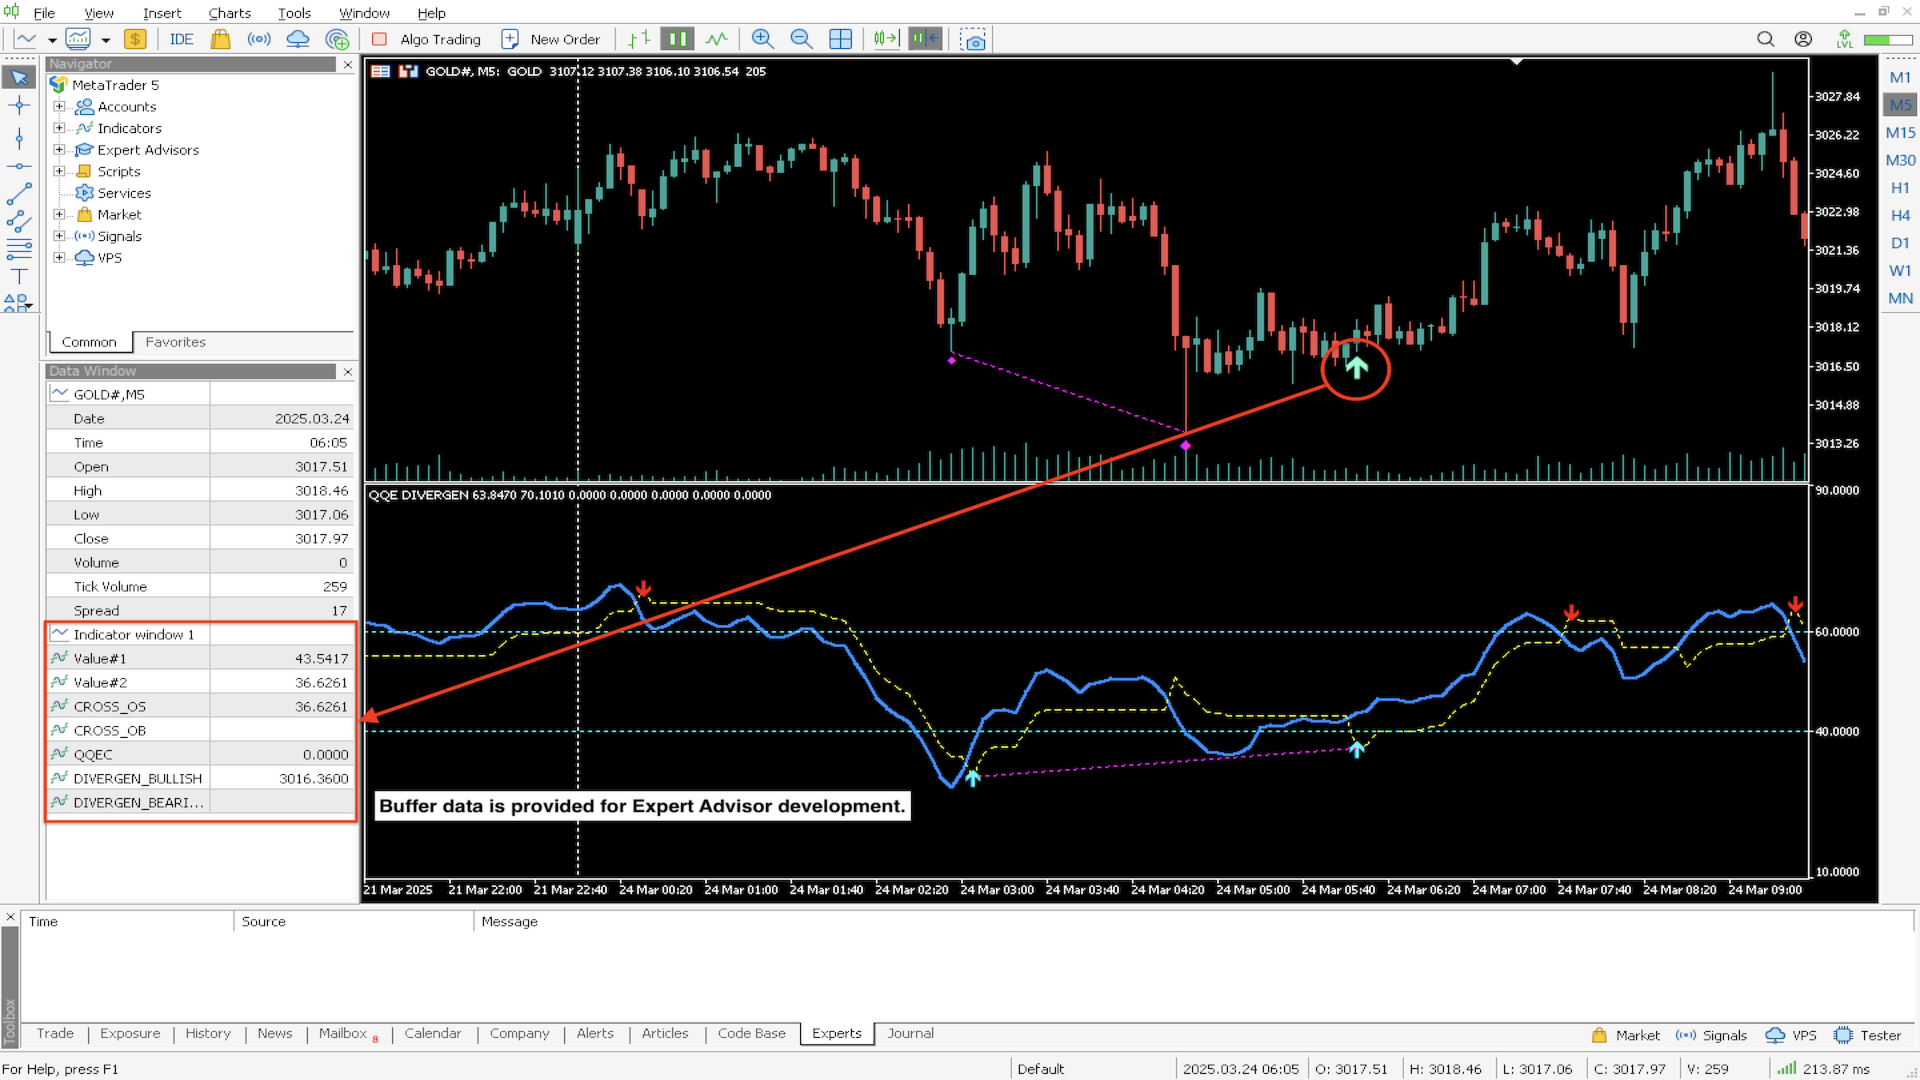This screenshot has height=1080, width=1920.
Task: Open the dropdown arrow next to the templates icon
Action: (105, 40)
